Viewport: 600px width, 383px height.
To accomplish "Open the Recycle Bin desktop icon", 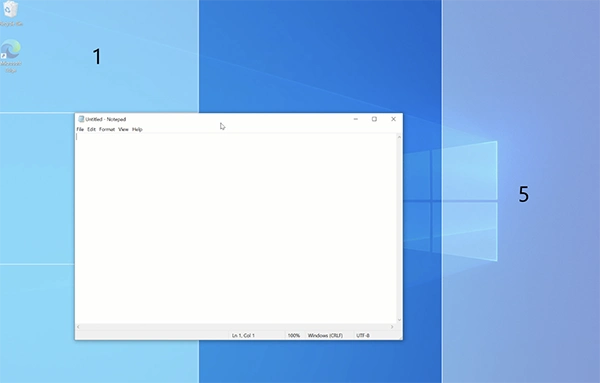I will coord(10,13).
